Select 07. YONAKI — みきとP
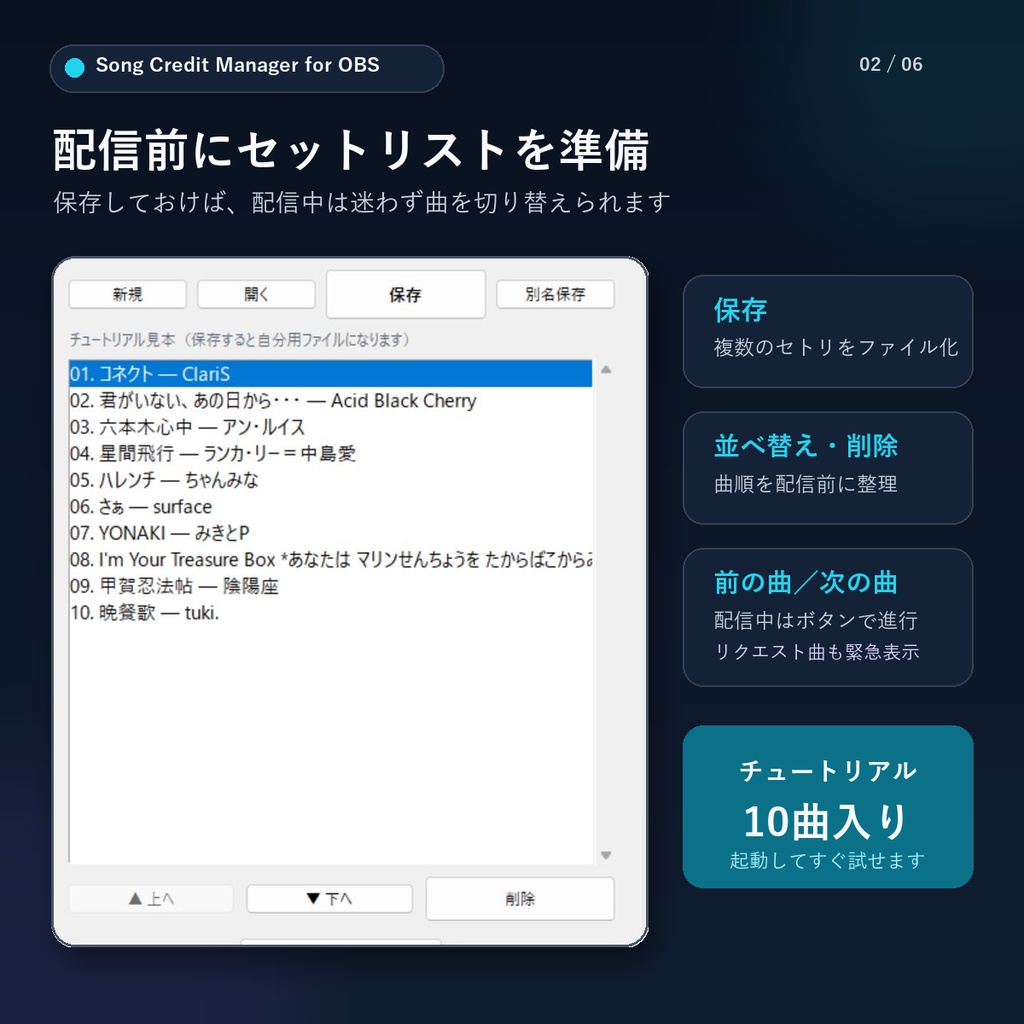The height and width of the screenshot is (1024, 1024). (x=330, y=533)
